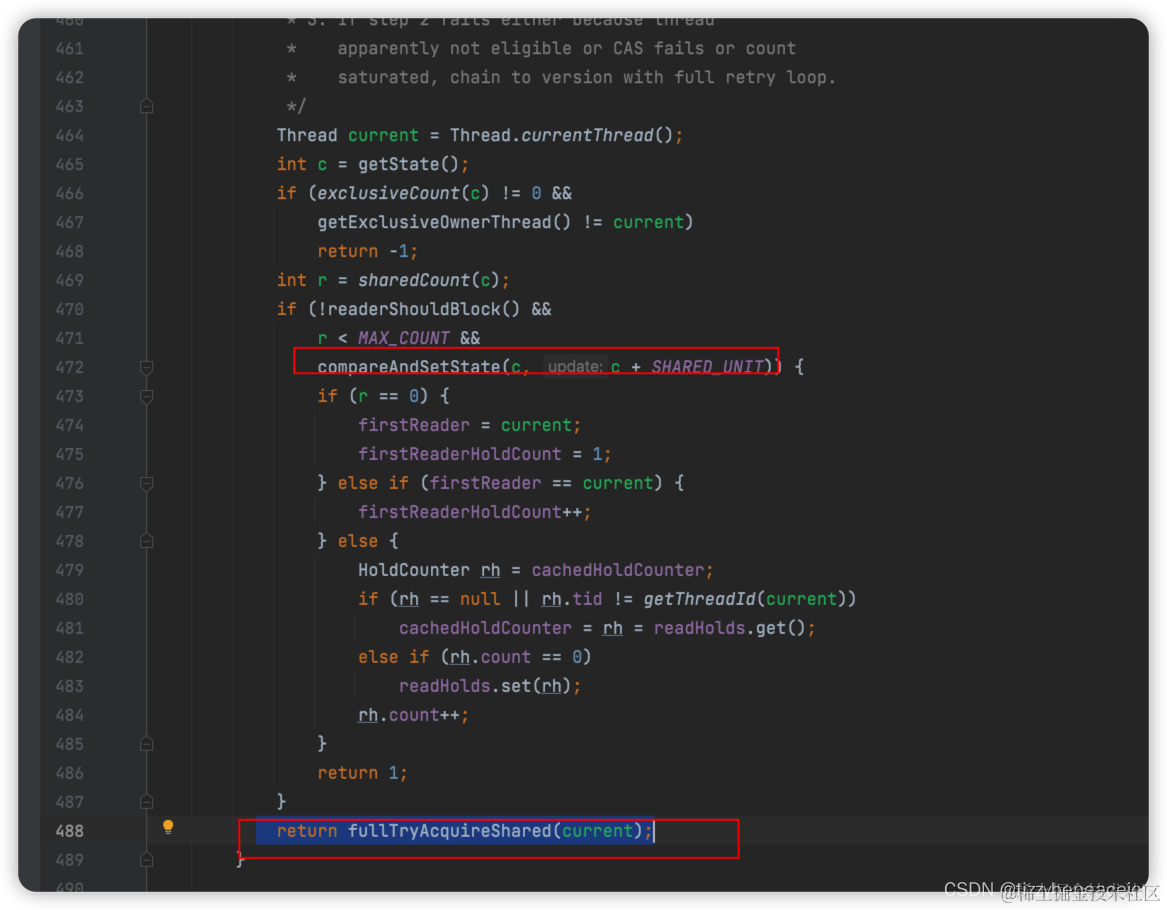This screenshot has width=1167, height=910.
Task: Click on getExclusiveOwnerThread() call
Action: pos(444,222)
